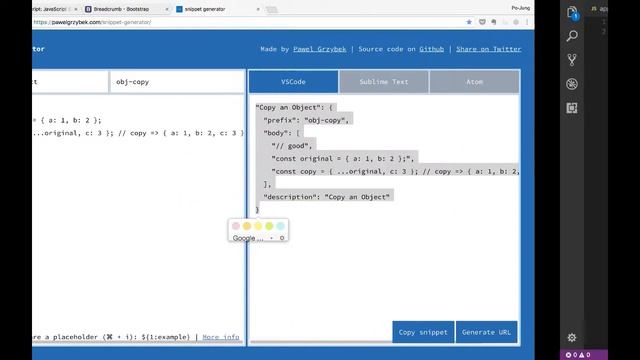
Task: Open VS Code Source Control branch icon
Action: point(572,60)
